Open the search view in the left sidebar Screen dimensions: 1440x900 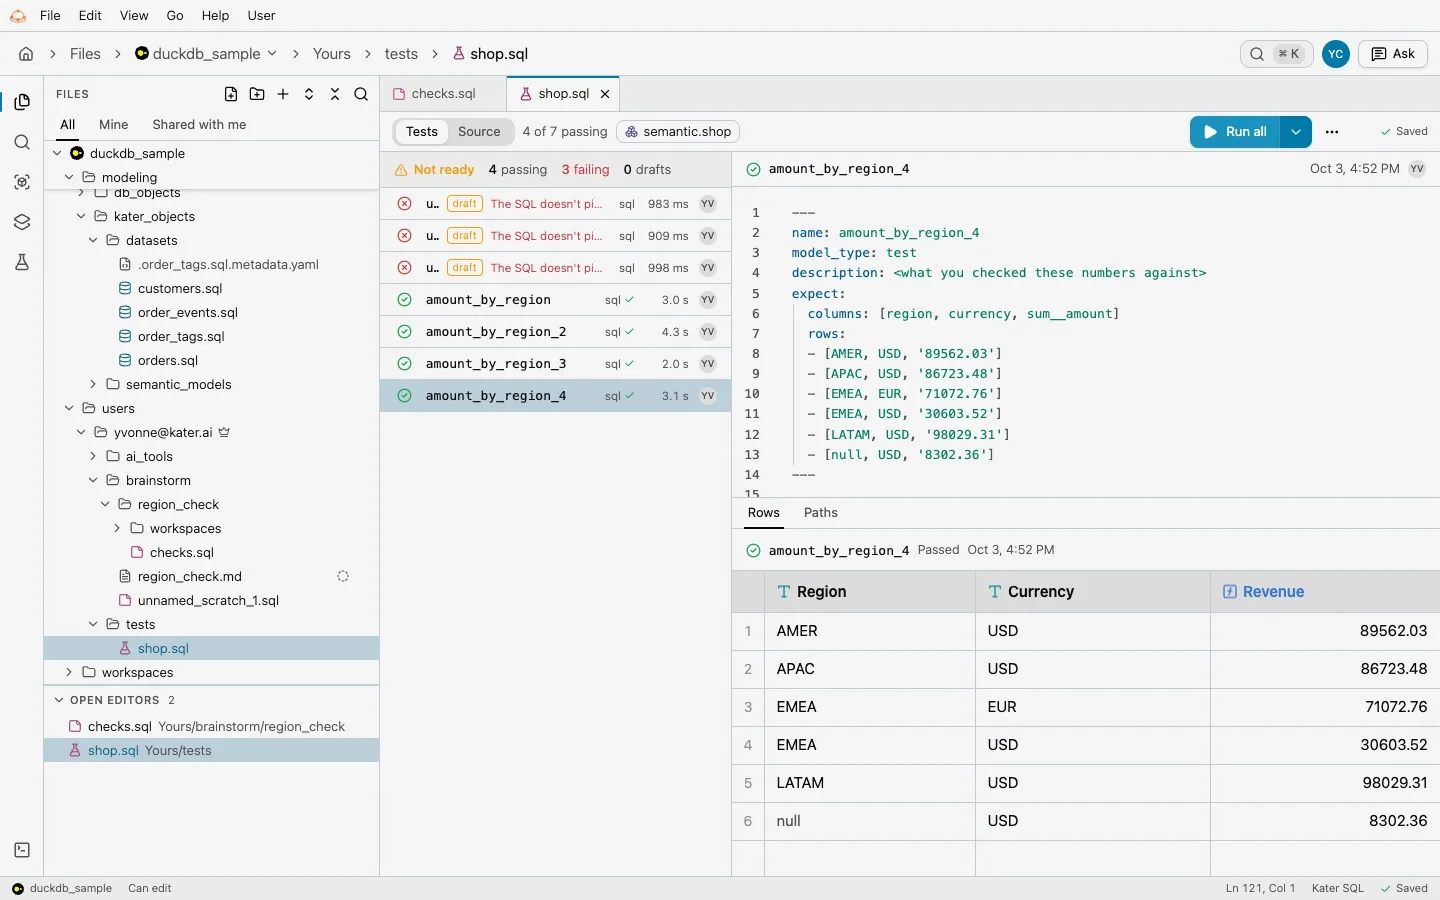(22, 142)
